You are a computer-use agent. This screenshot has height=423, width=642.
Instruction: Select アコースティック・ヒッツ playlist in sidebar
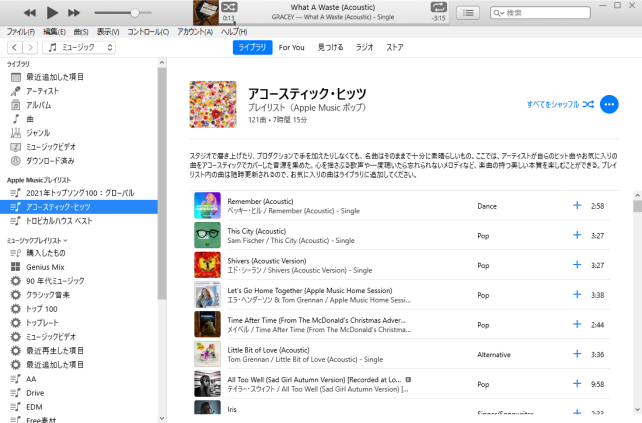[x=79, y=207]
